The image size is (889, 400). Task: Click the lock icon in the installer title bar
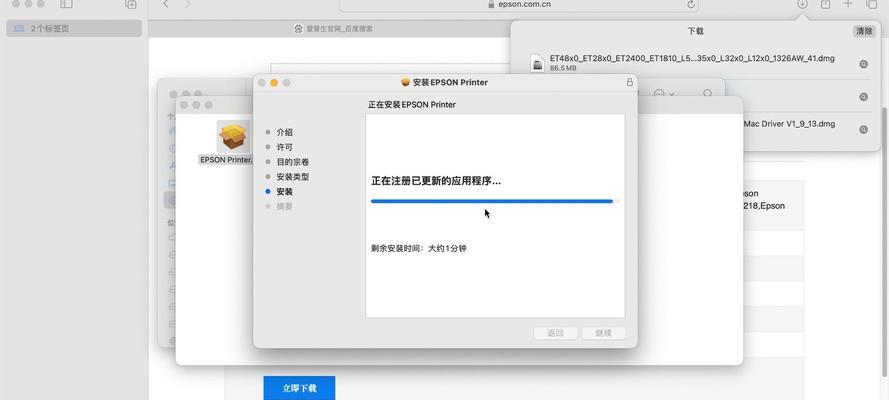click(629, 82)
